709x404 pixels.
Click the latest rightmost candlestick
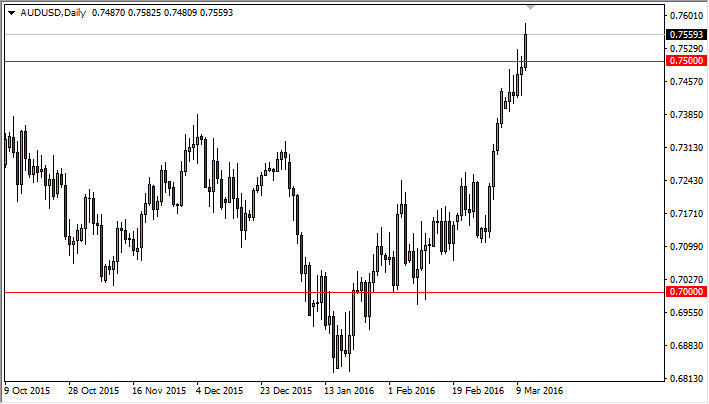point(526,50)
